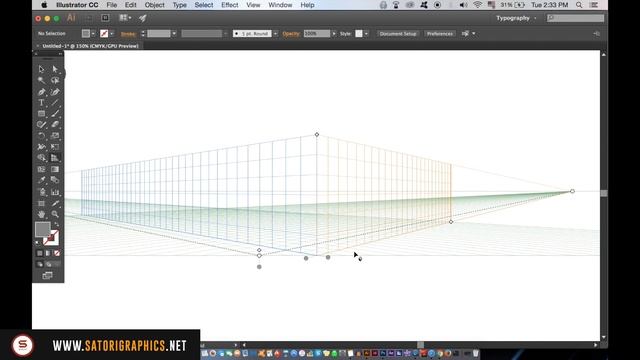Open the Typography workspace switcher
The width and height of the screenshot is (640, 360).
click(516, 18)
